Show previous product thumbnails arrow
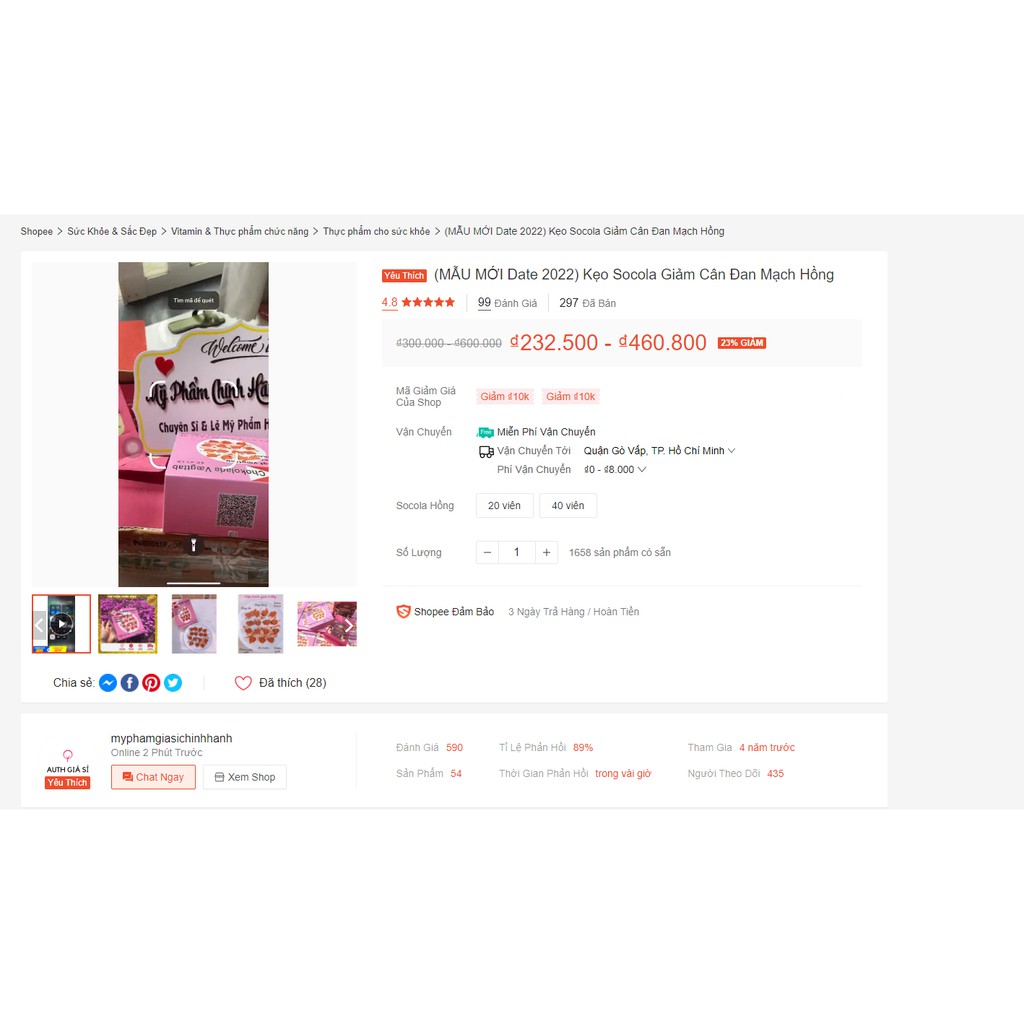The height and width of the screenshot is (1024, 1024). [39, 625]
